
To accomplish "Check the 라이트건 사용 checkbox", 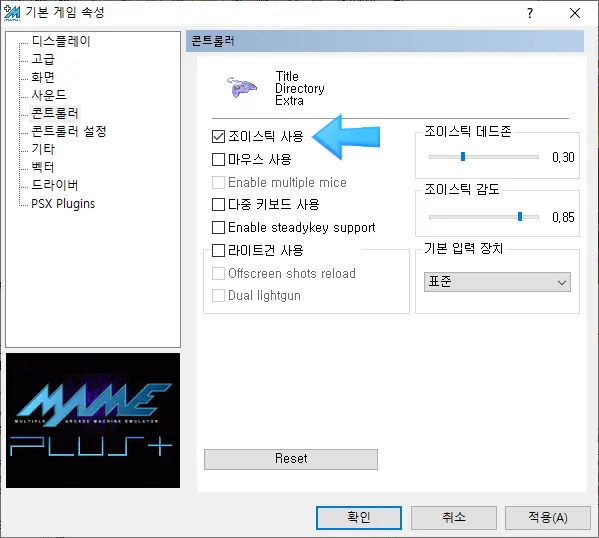I will coord(218,250).
